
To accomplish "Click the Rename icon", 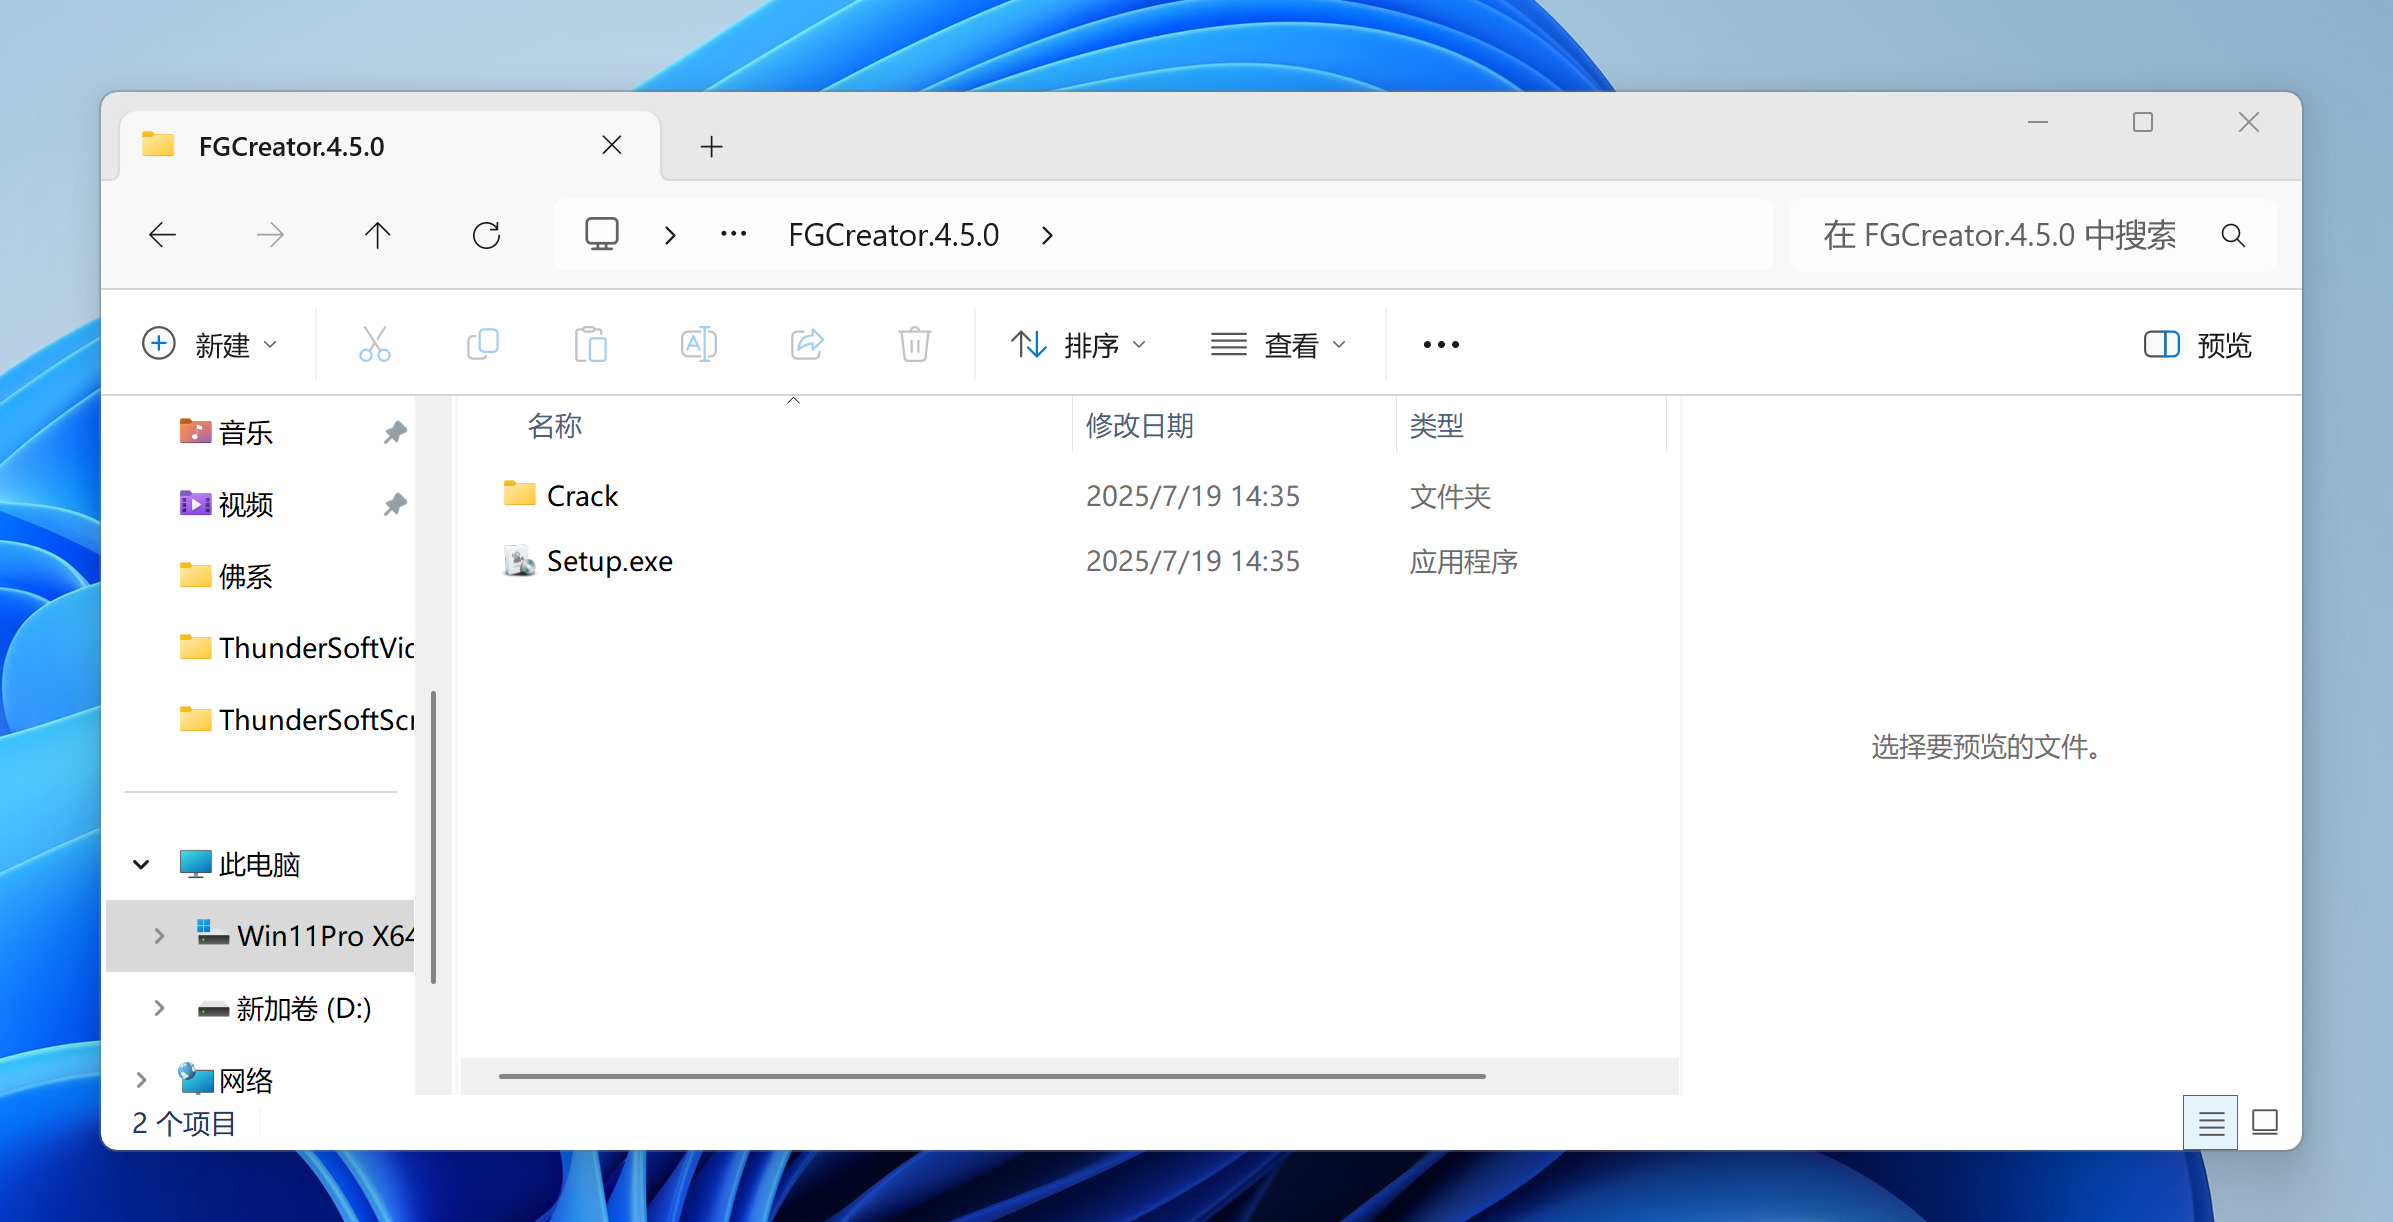I will point(698,345).
